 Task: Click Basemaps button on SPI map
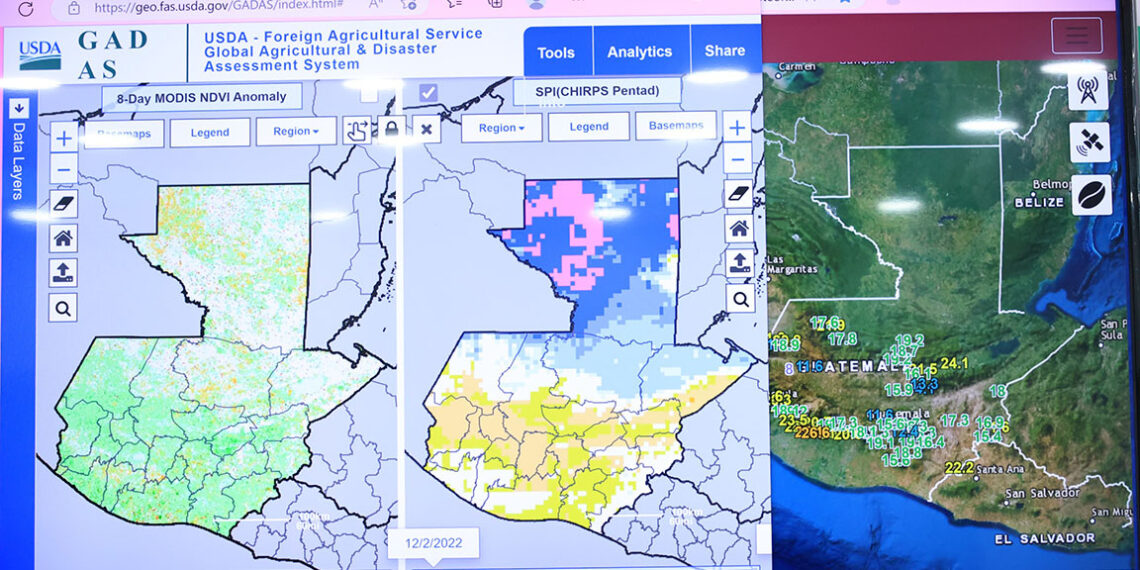(x=676, y=126)
